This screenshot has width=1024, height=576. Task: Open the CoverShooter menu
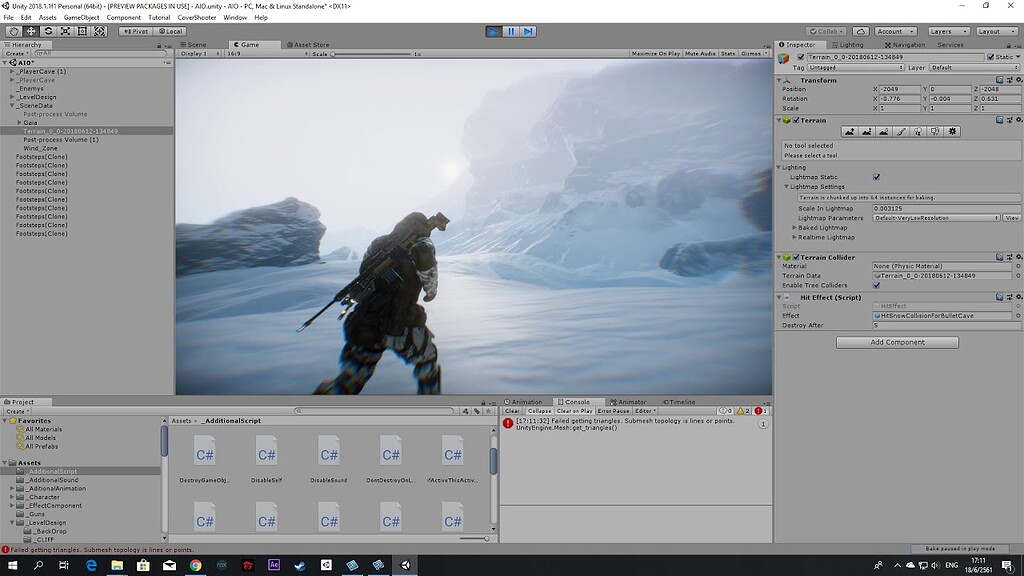(x=197, y=18)
